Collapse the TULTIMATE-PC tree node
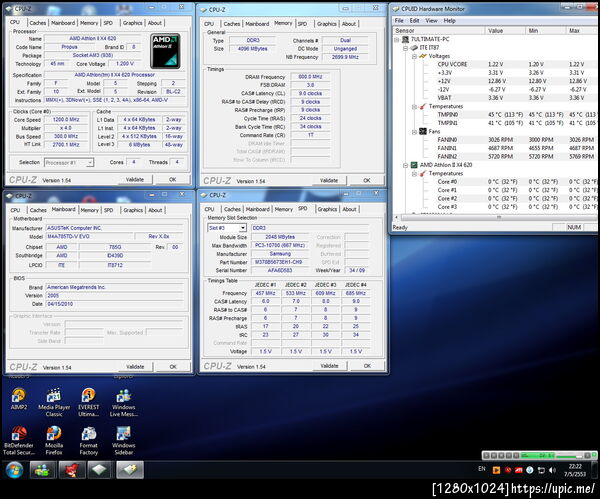 397,39
